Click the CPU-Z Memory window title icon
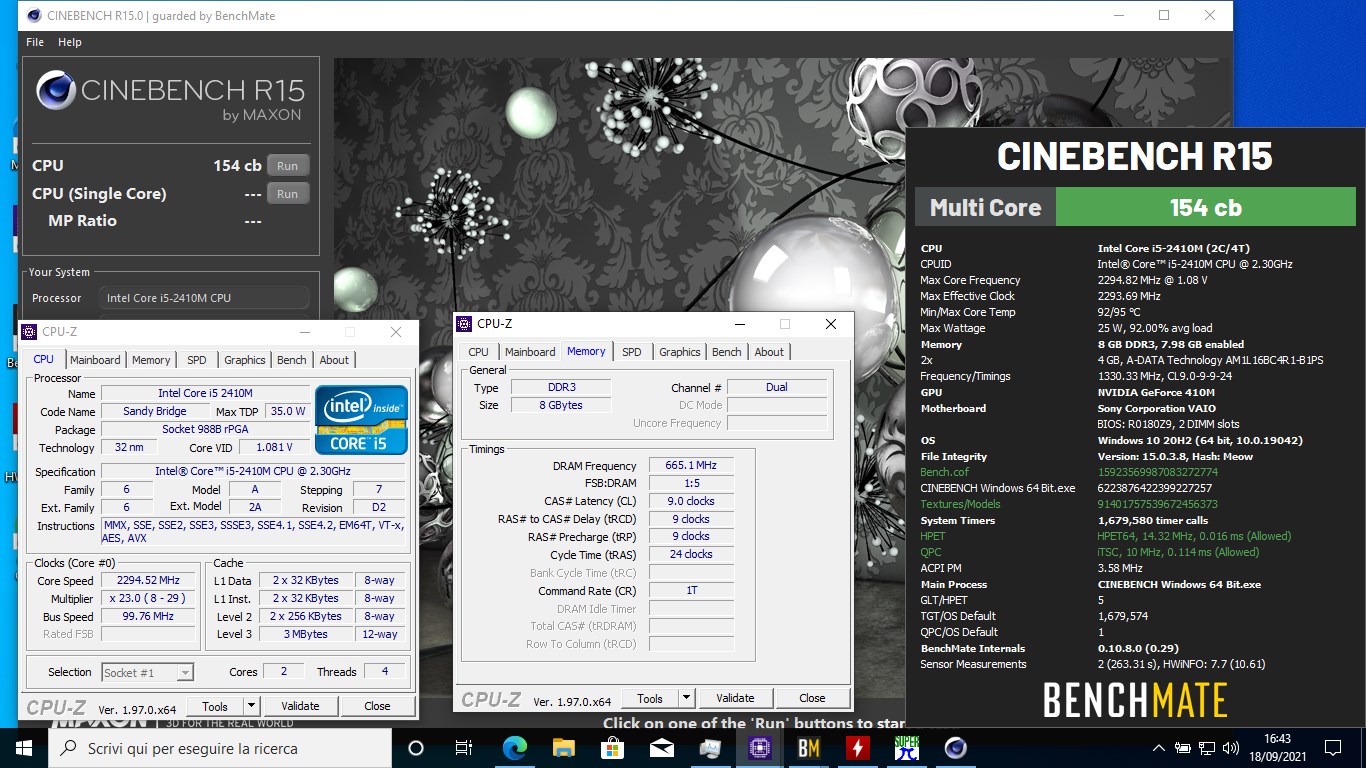Viewport: 1366px width, 768px height. click(464, 324)
